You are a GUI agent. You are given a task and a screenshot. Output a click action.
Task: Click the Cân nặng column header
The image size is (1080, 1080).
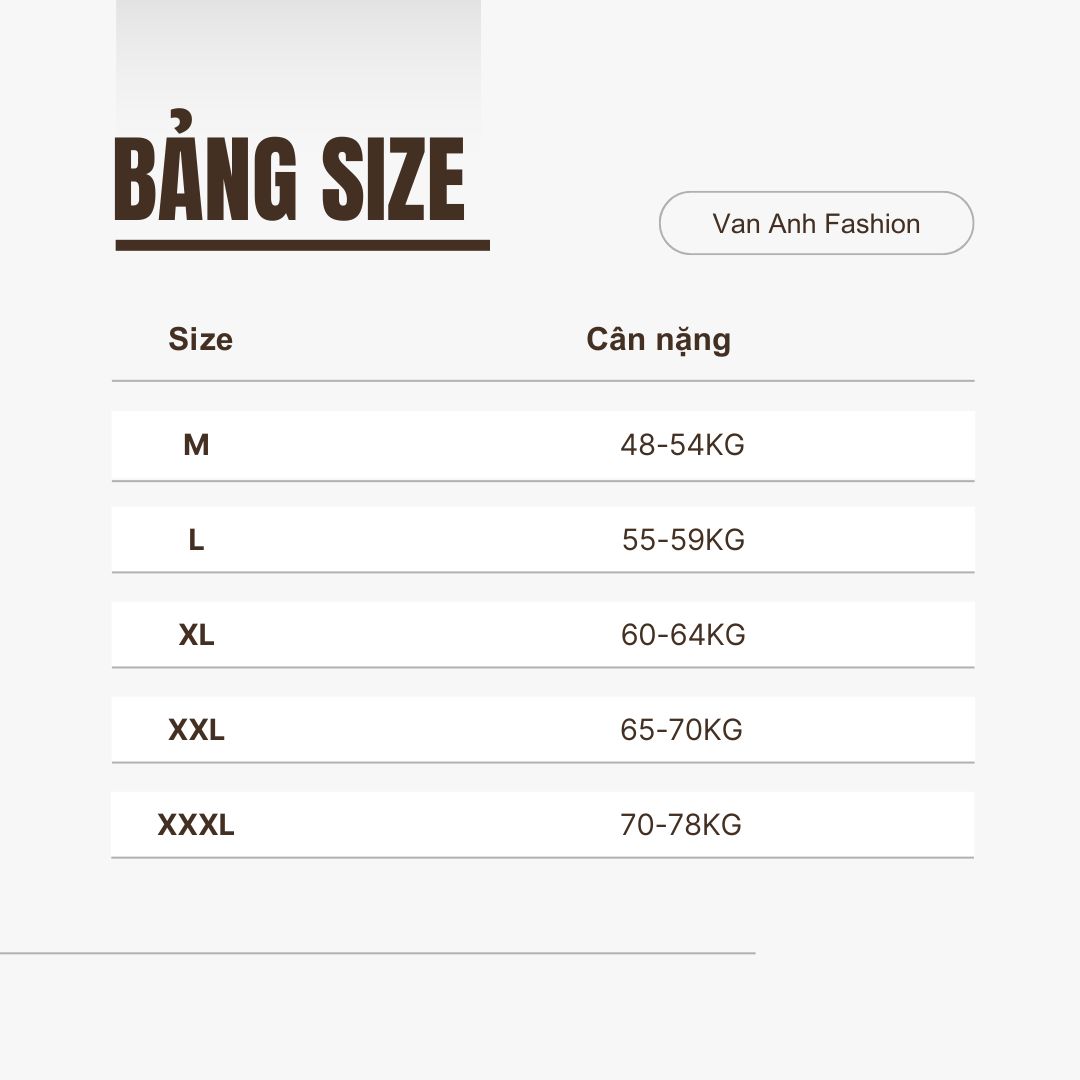(658, 340)
